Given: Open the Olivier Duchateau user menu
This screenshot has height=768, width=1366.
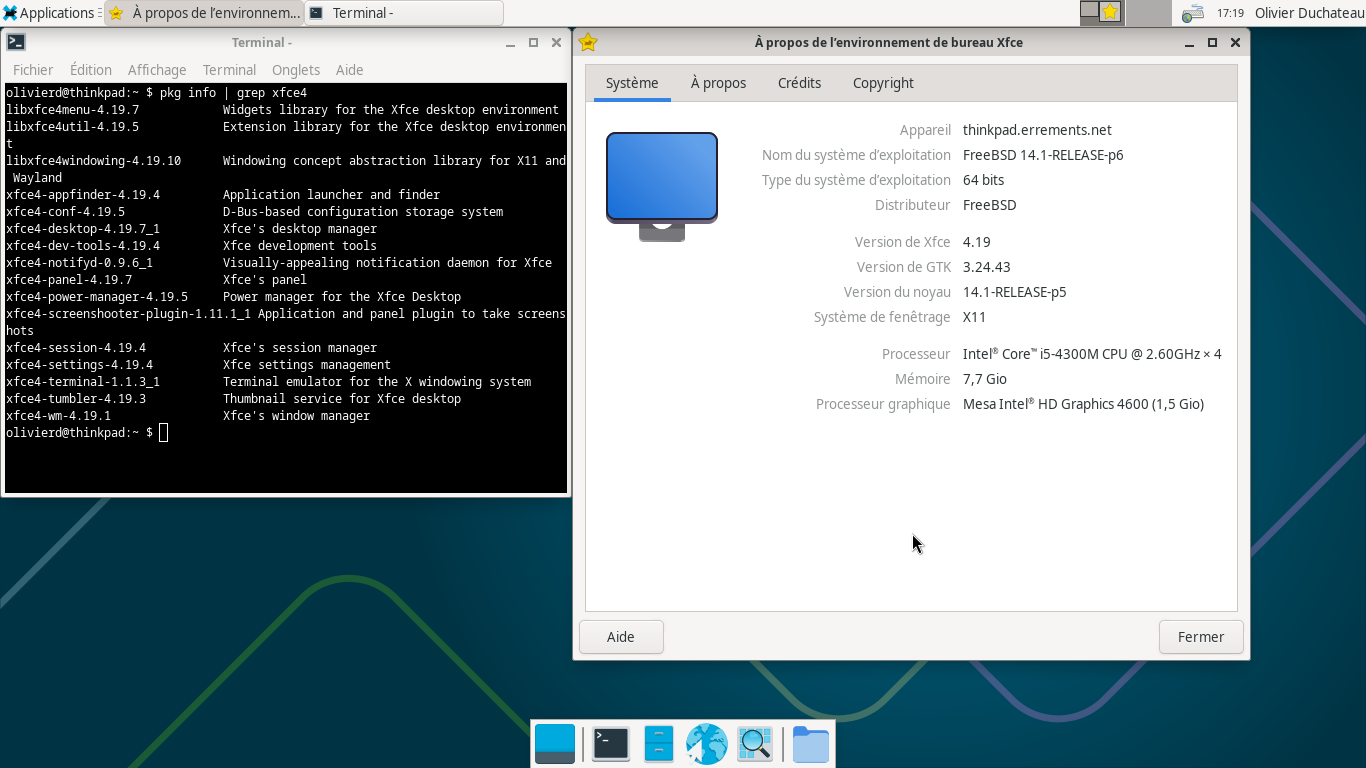Looking at the screenshot, I should [1309, 13].
